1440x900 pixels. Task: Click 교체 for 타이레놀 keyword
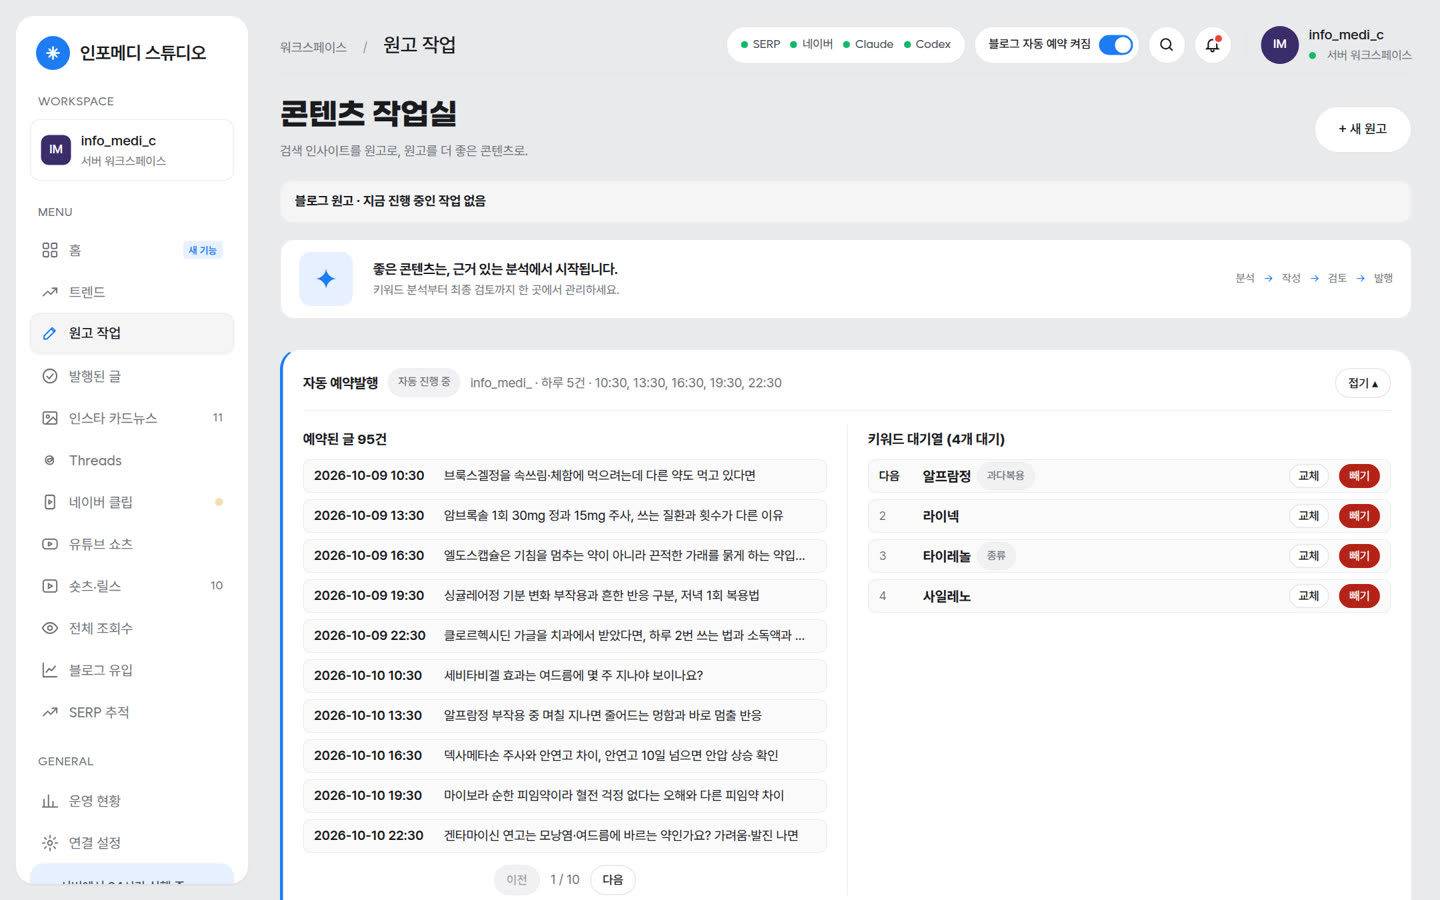[1309, 556]
